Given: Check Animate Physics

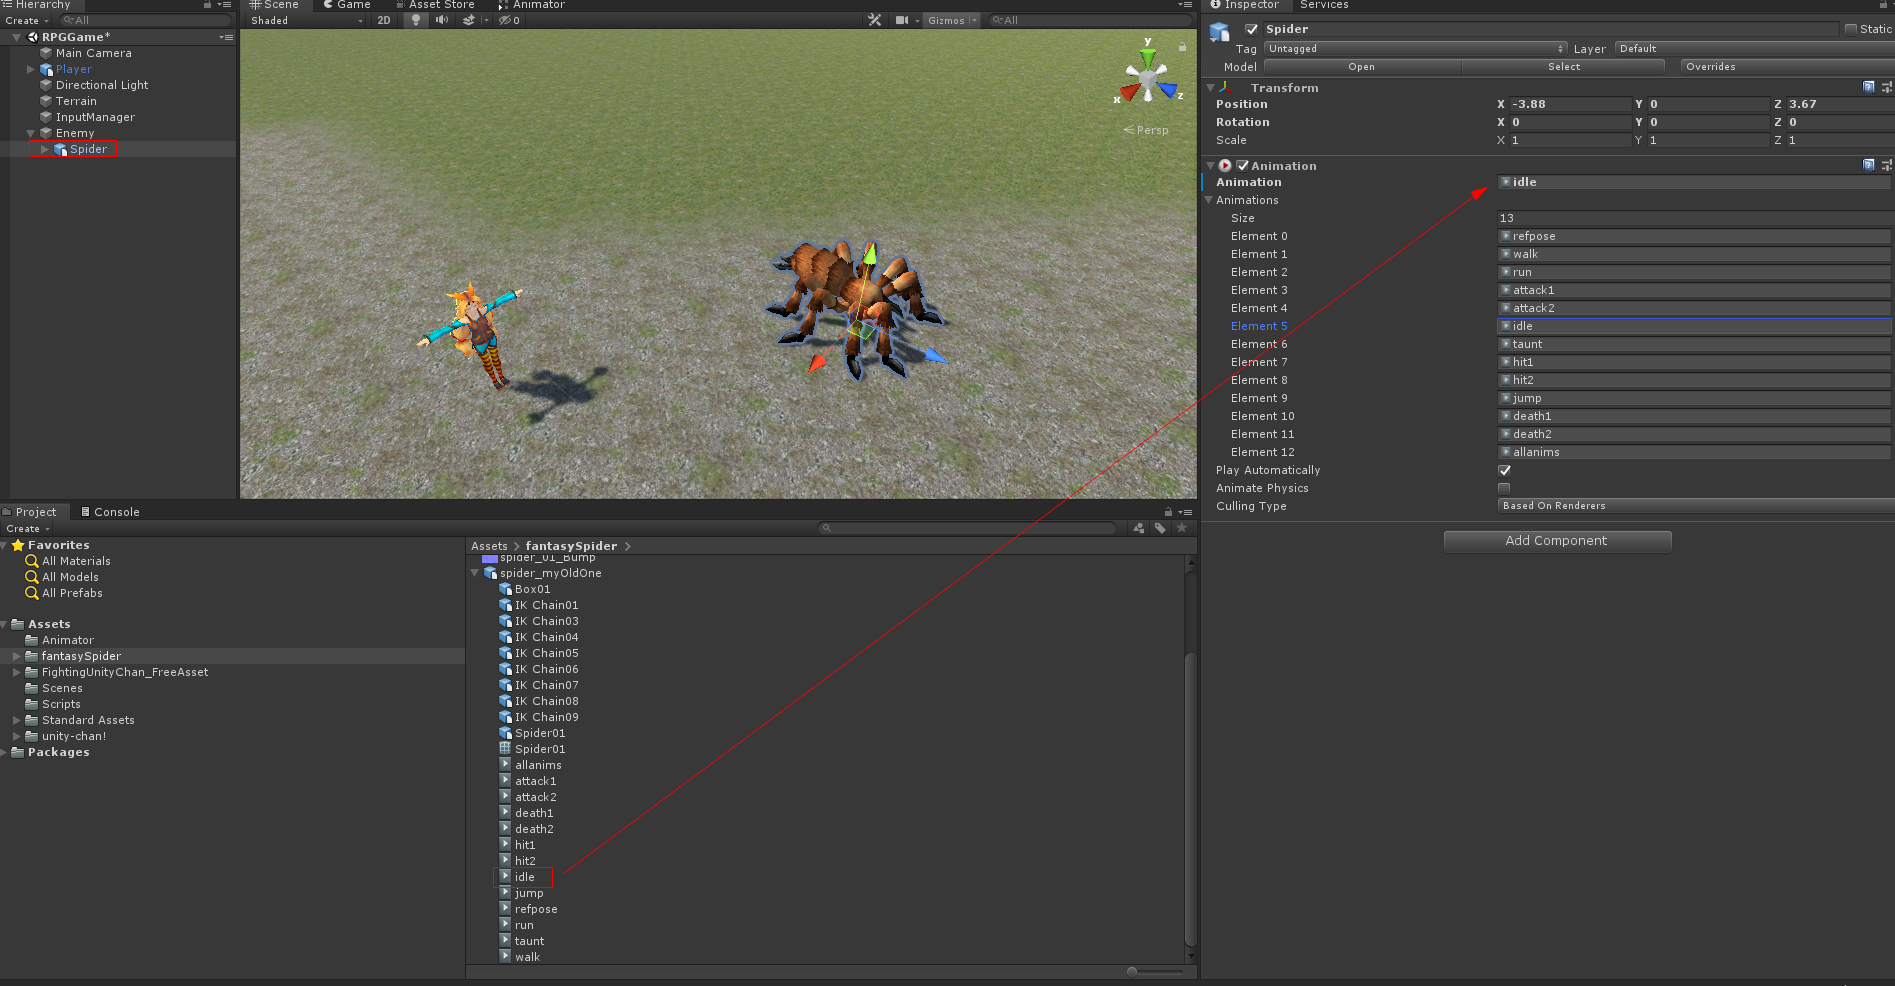Looking at the screenshot, I should [x=1504, y=488].
